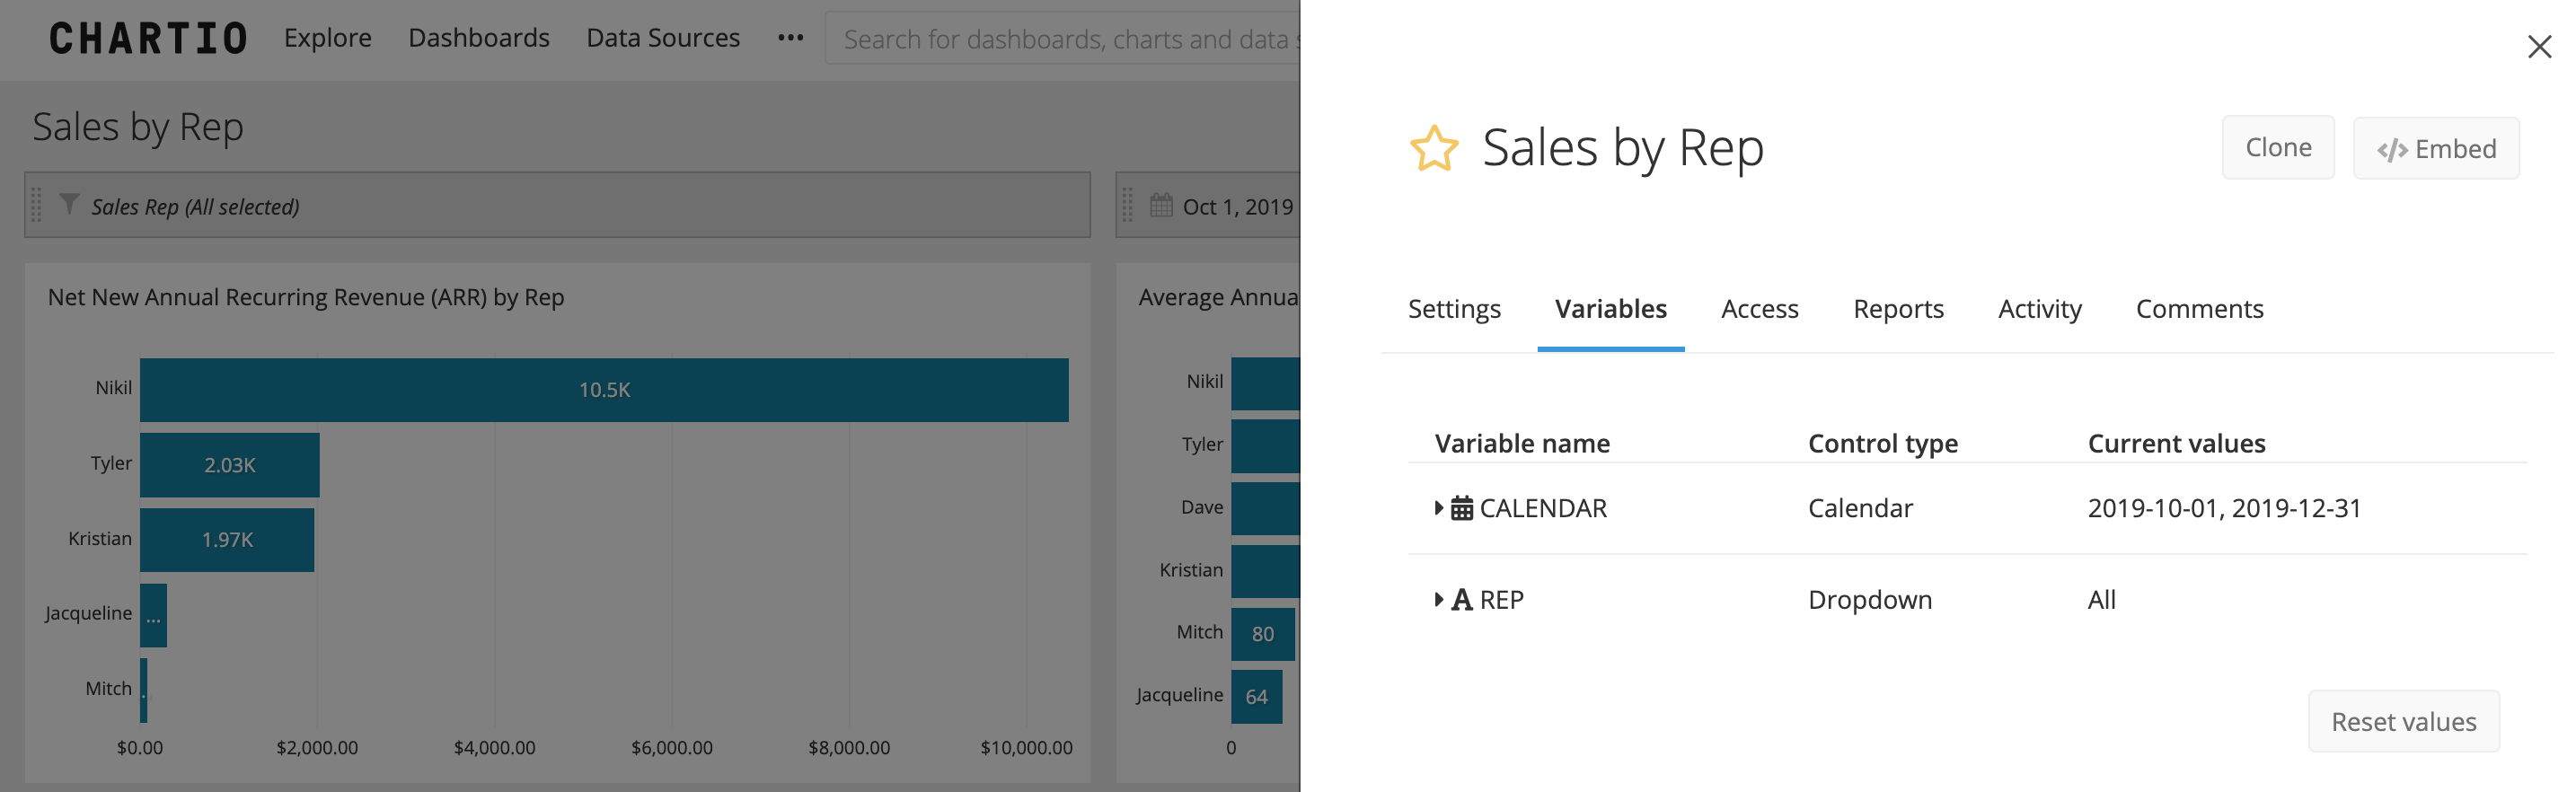Click the CALENDAR variable calendar icon
Viewport: 2576px width, 792px height.
point(1462,508)
